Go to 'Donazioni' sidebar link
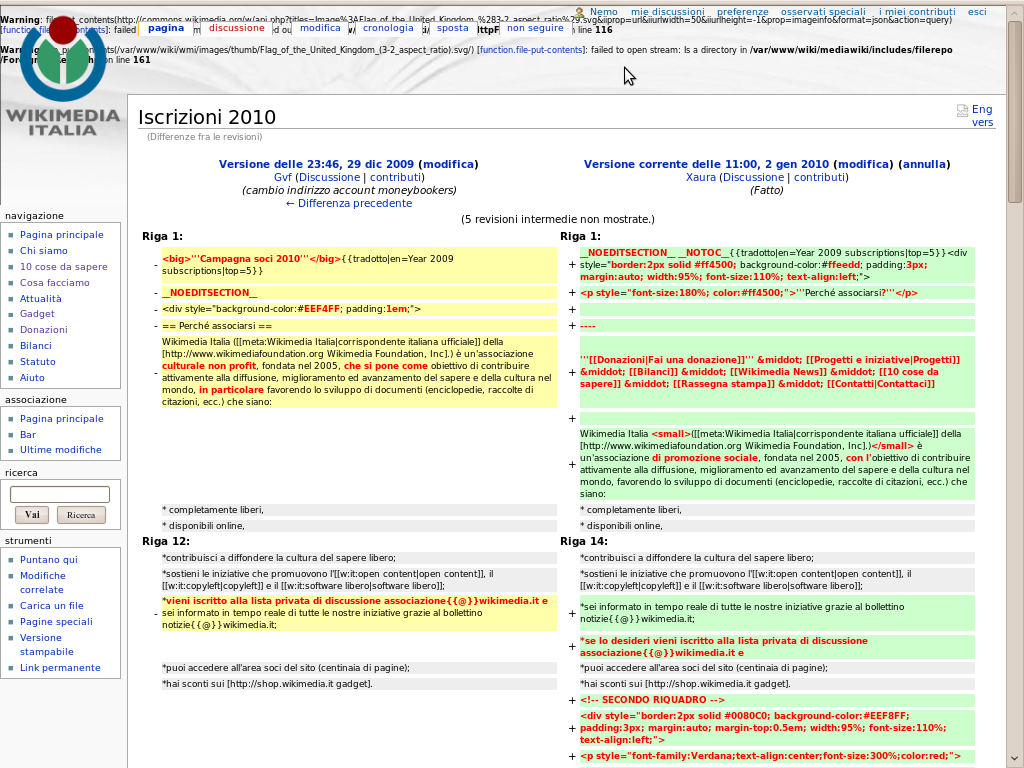Screen dimensions: 1024x768 click(44, 330)
